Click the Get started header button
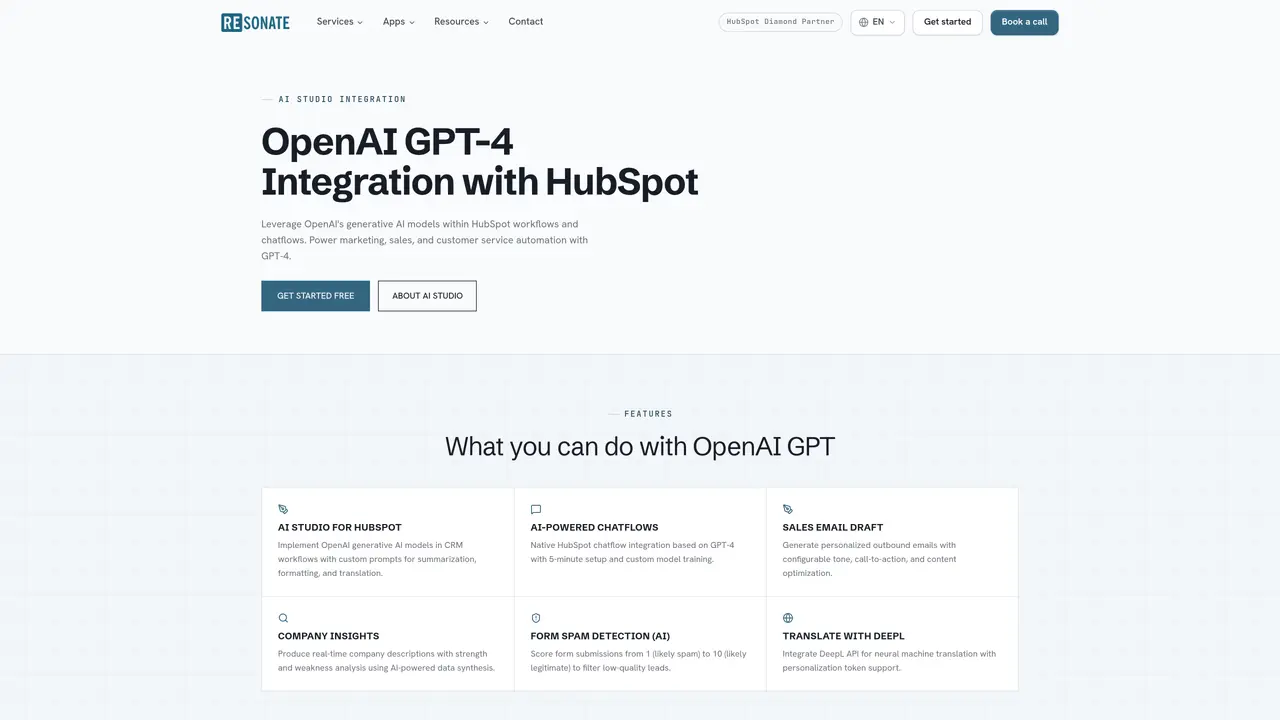The height and width of the screenshot is (720, 1280). (x=947, y=22)
